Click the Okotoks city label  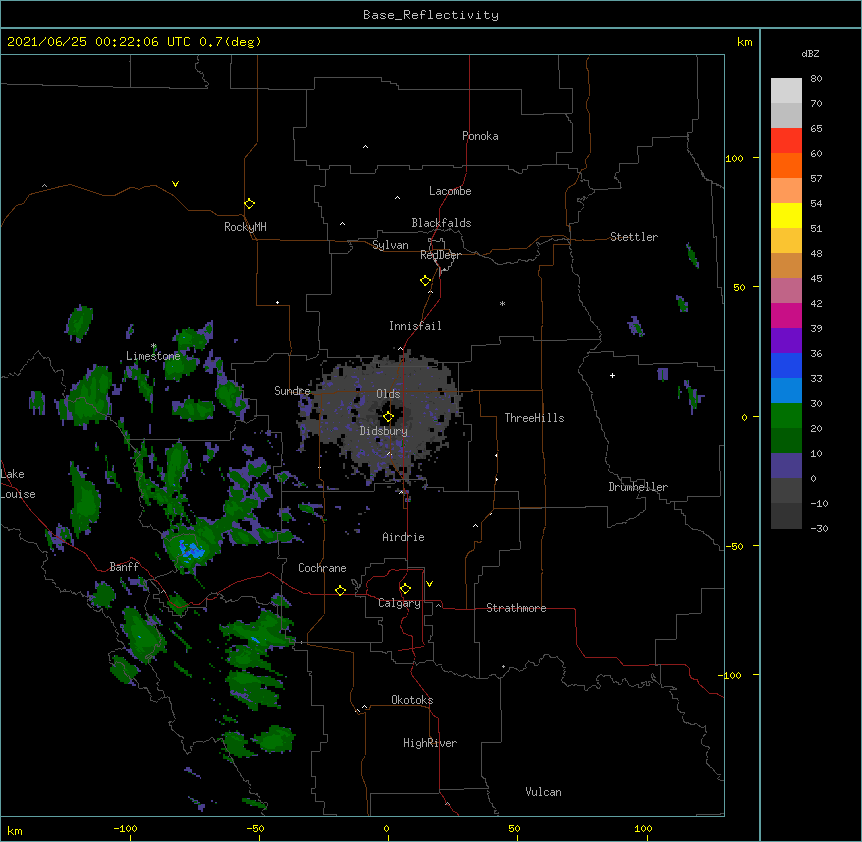point(412,700)
